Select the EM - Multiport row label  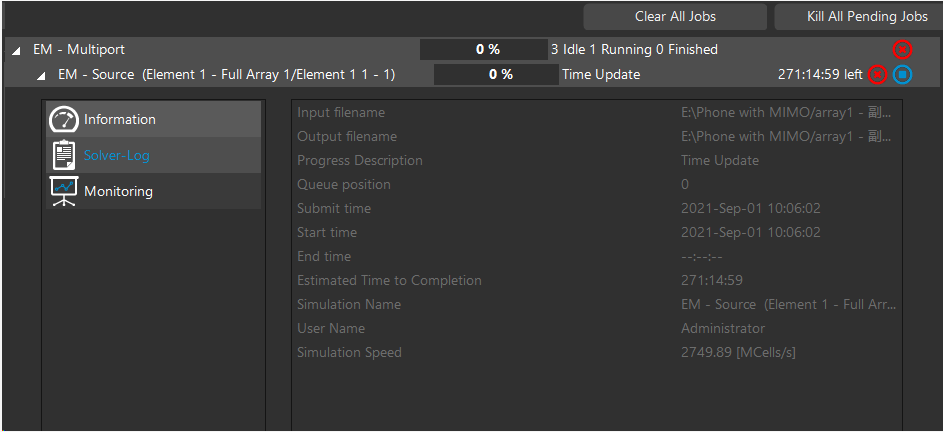click(x=79, y=49)
